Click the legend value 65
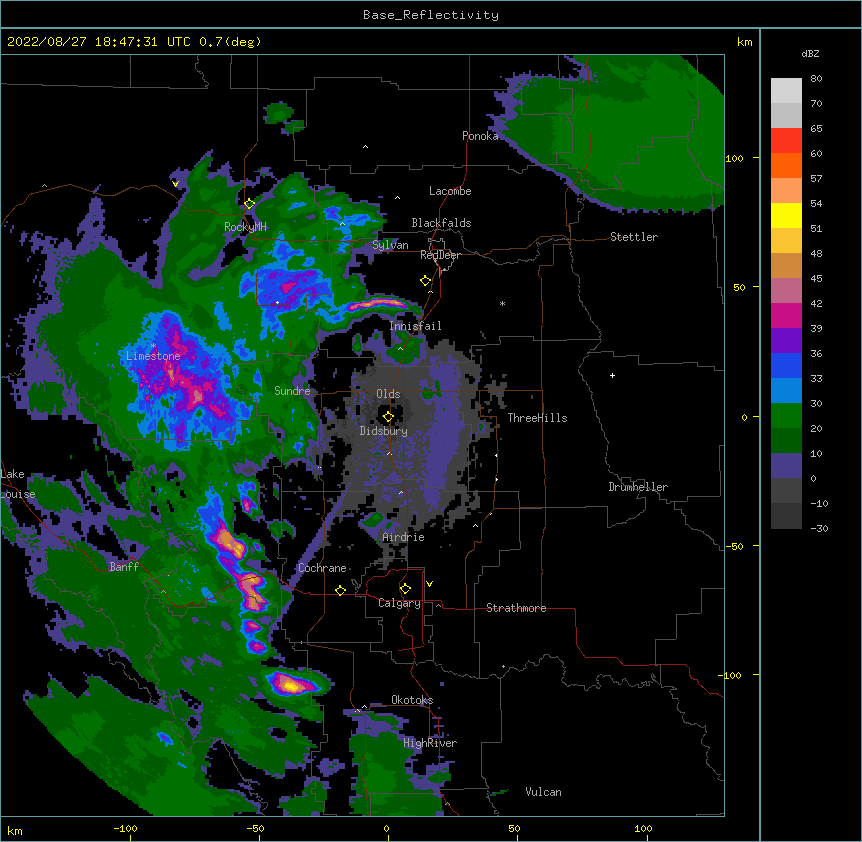This screenshot has width=862, height=842. tap(816, 129)
